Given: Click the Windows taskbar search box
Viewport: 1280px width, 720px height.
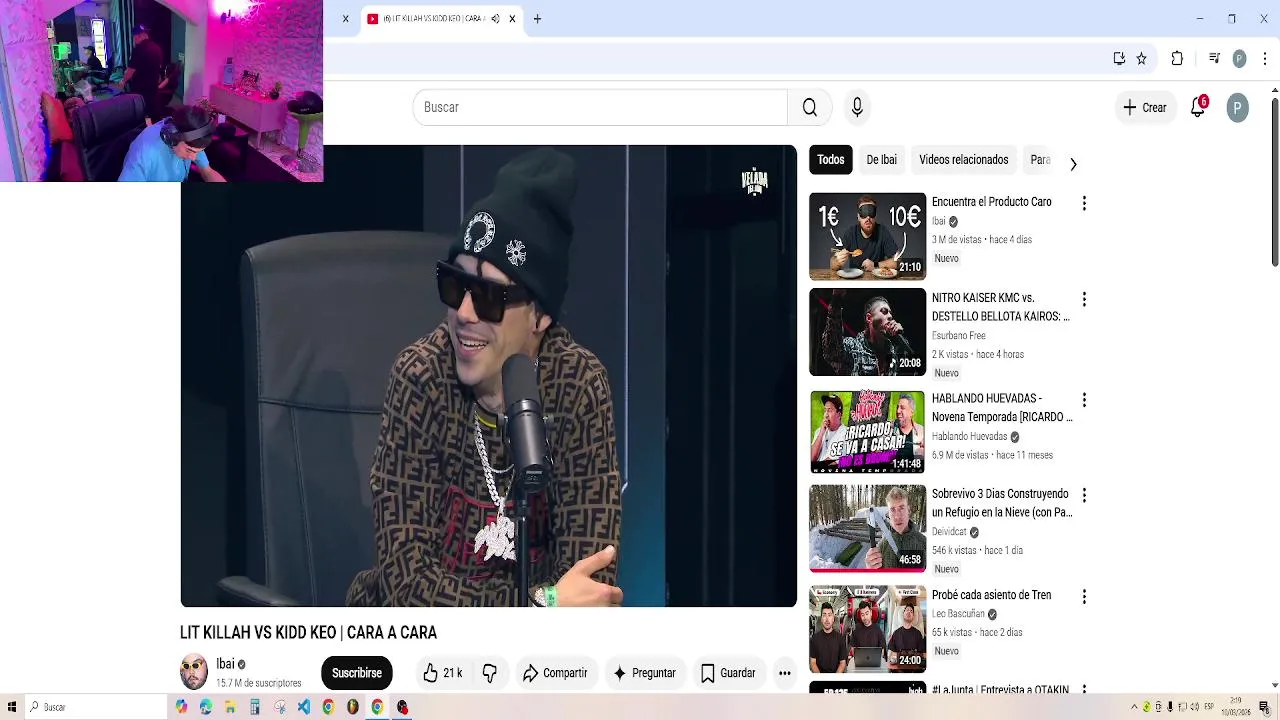Looking at the screenshot, I should click(96, 707).
